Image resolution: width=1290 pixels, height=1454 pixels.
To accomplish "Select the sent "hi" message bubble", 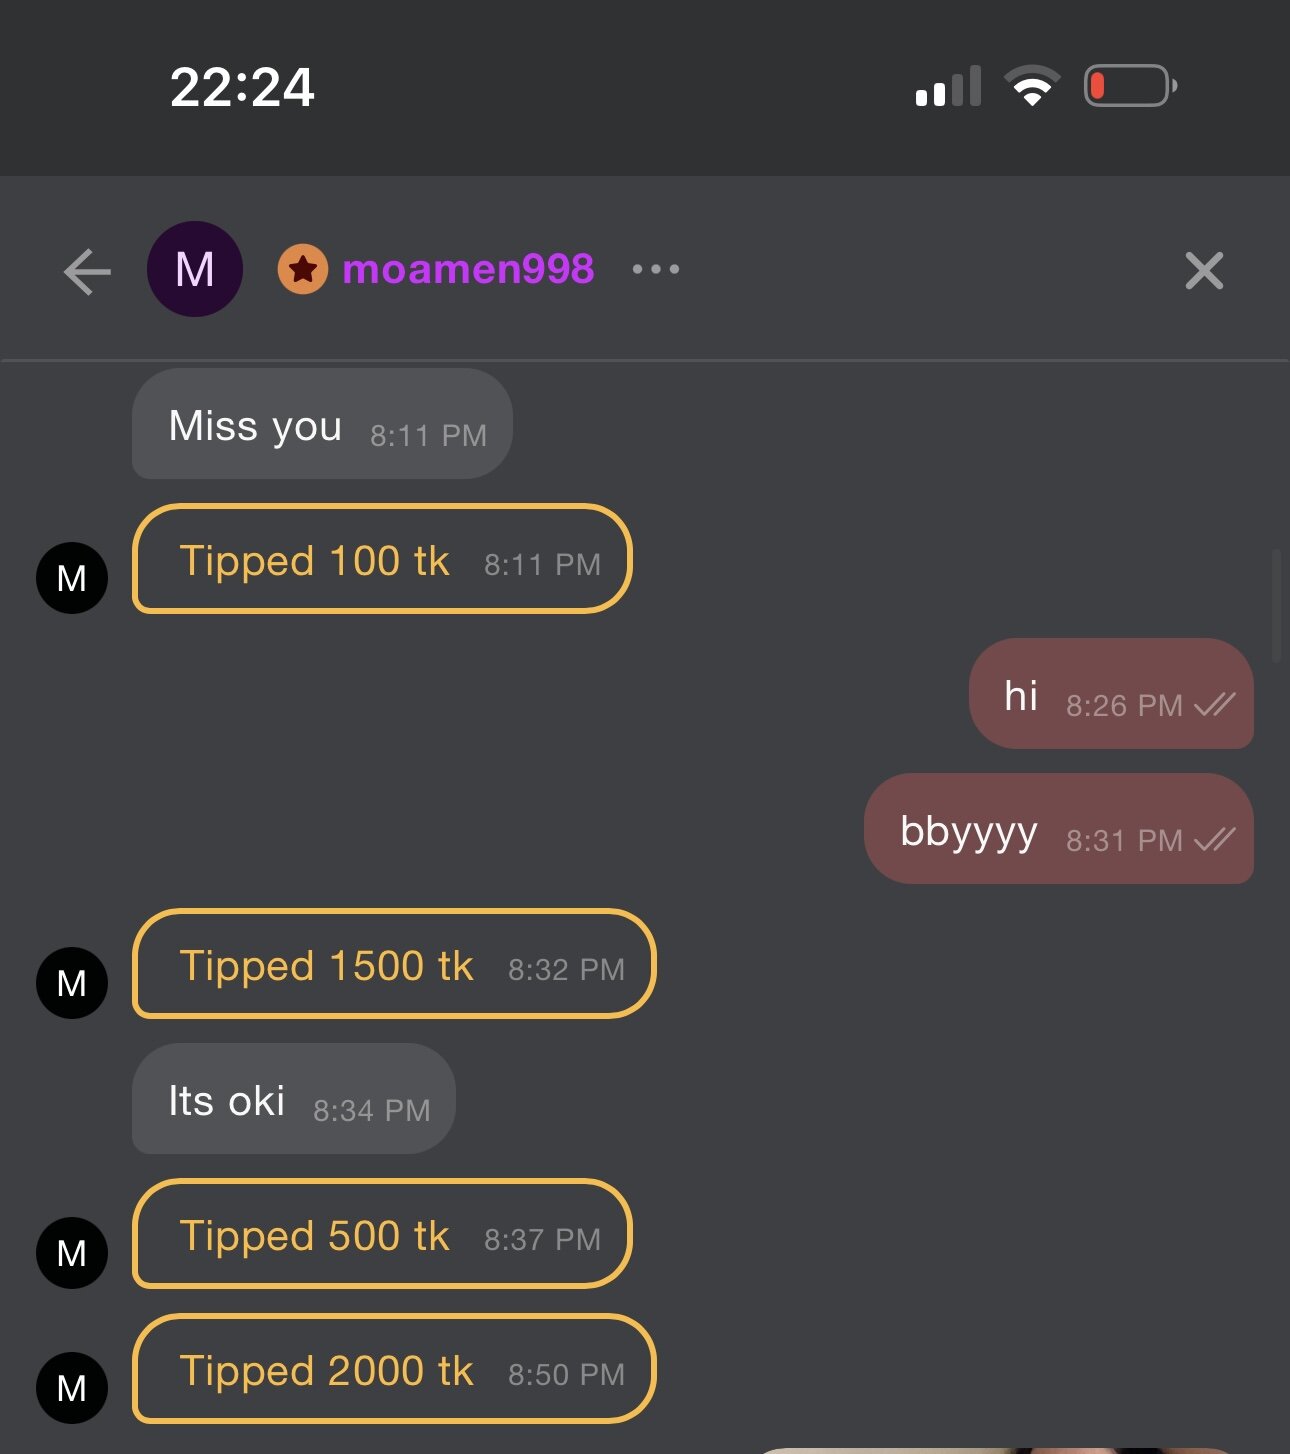I will point(1110,694).
